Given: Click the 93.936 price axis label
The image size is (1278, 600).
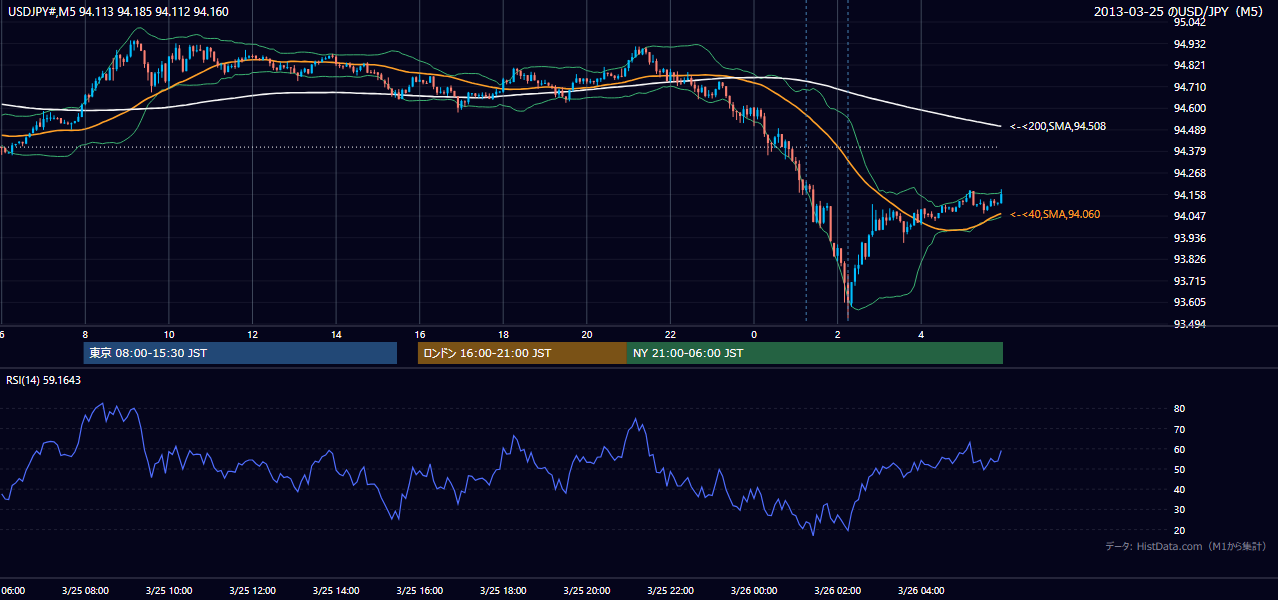Looking at the screenshot, I should pyautogui.click(x=1190, y=238).
